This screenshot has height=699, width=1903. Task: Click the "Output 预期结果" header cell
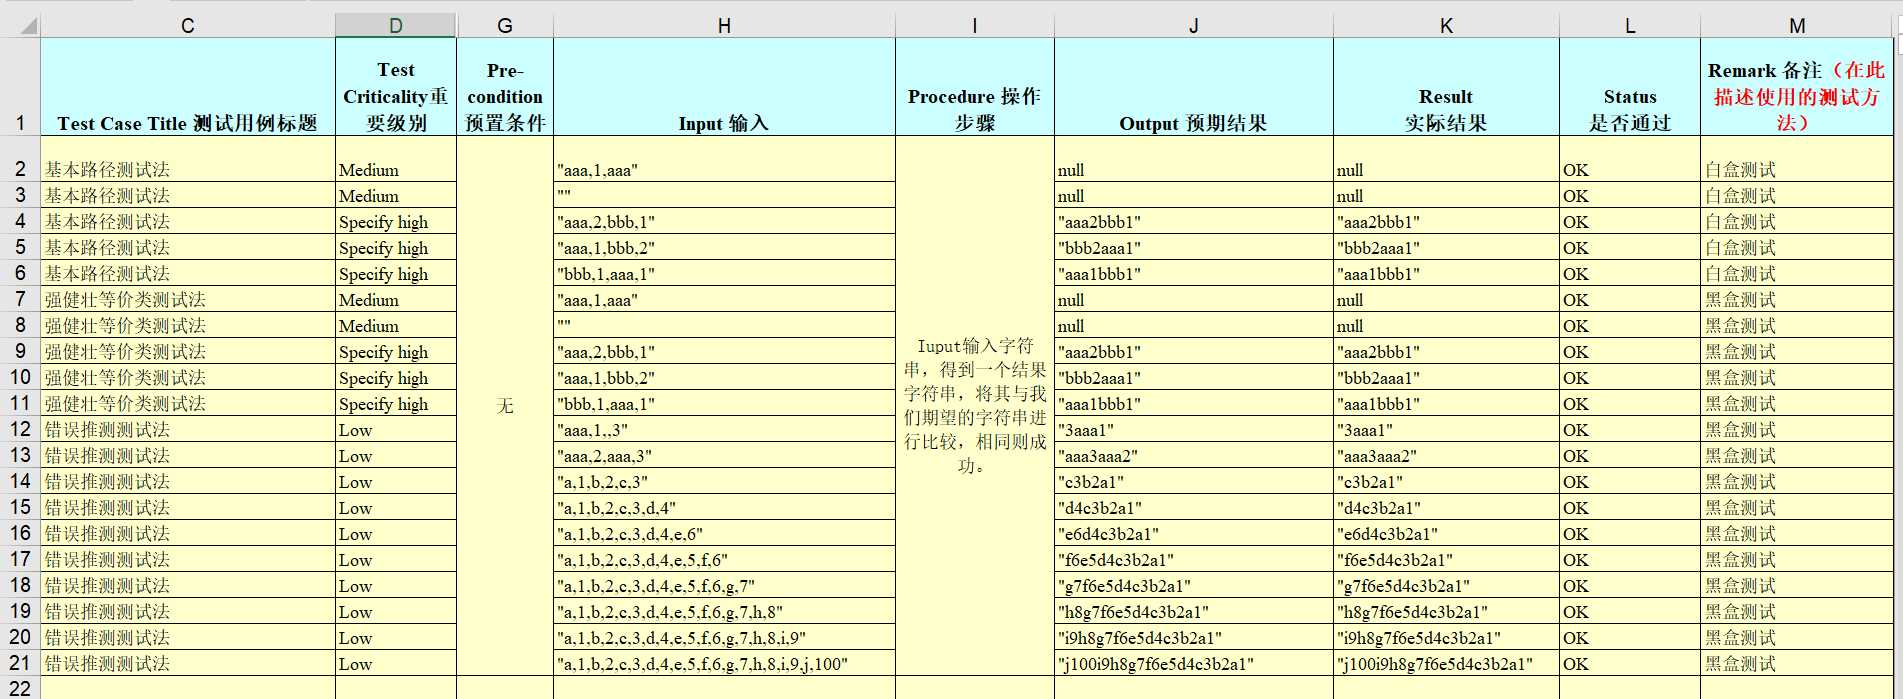(1194, 87)
